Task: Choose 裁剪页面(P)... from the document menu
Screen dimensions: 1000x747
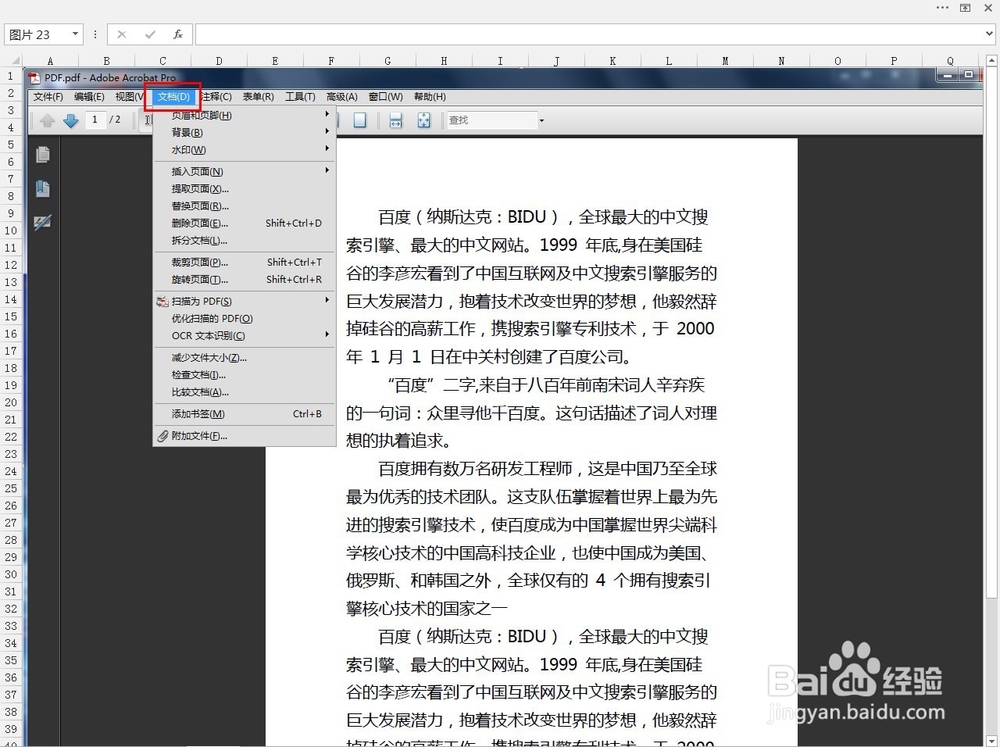Action: pyautogui.click(x=245, y=262)
